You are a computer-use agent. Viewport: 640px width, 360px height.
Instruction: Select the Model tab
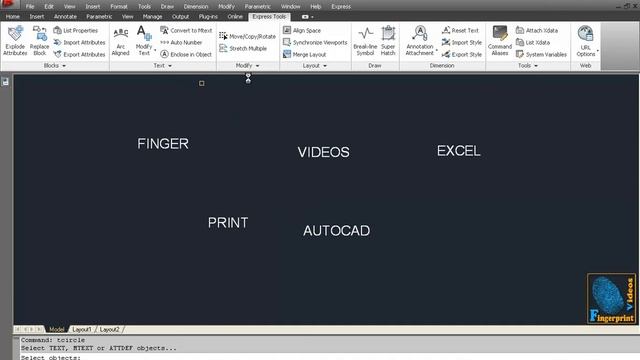[x=56, y=329]
